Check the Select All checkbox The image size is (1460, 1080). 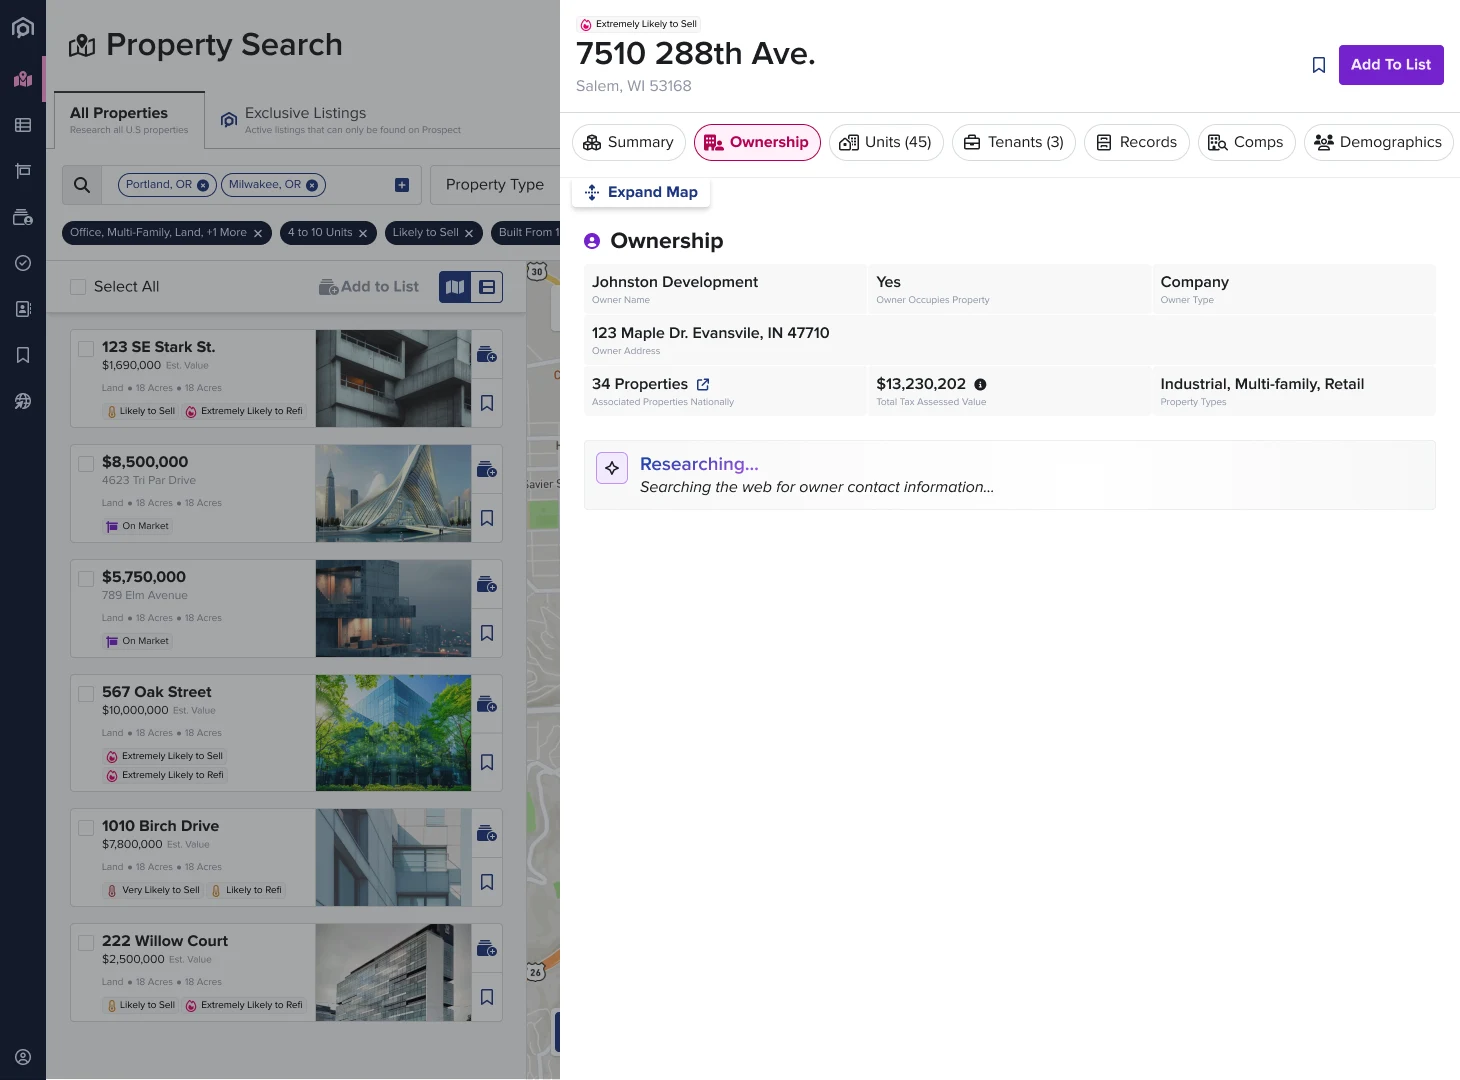click(78, 287)
